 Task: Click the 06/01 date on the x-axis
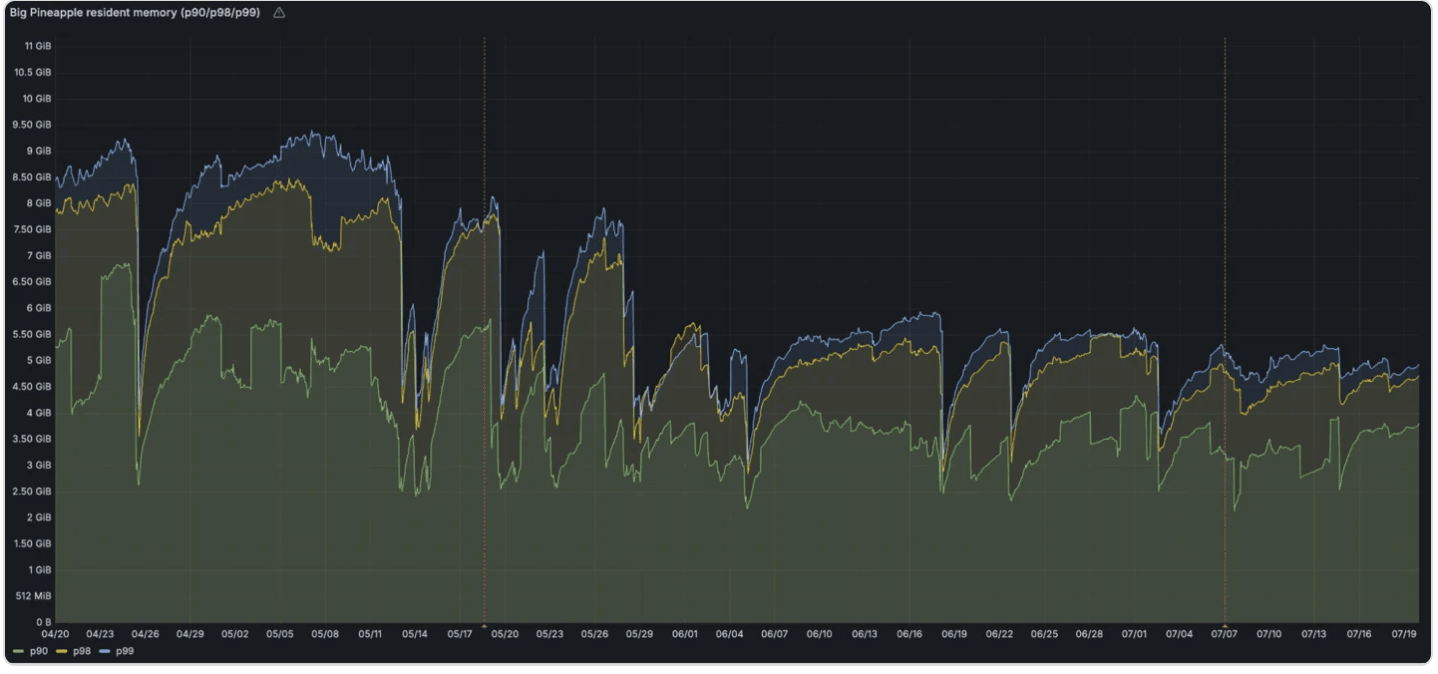point(685,634)
